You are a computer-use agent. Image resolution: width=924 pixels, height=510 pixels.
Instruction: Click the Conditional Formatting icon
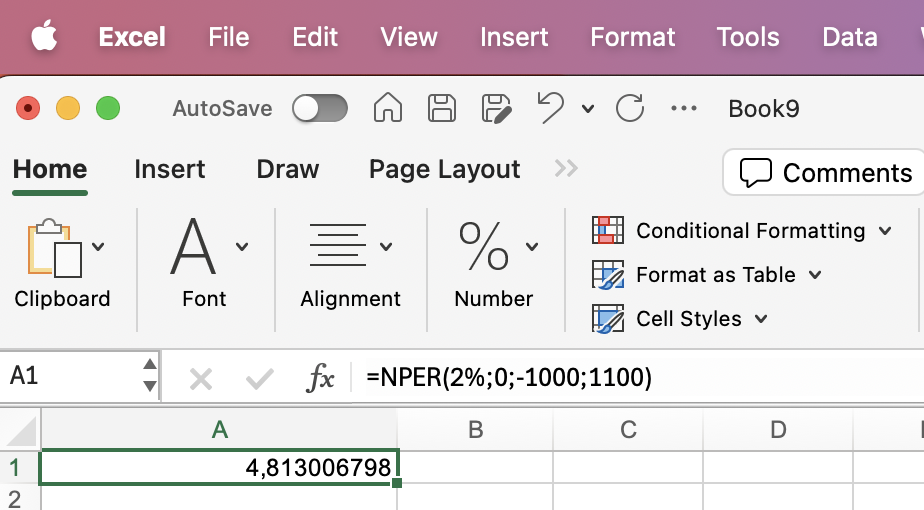pos(608,230)
